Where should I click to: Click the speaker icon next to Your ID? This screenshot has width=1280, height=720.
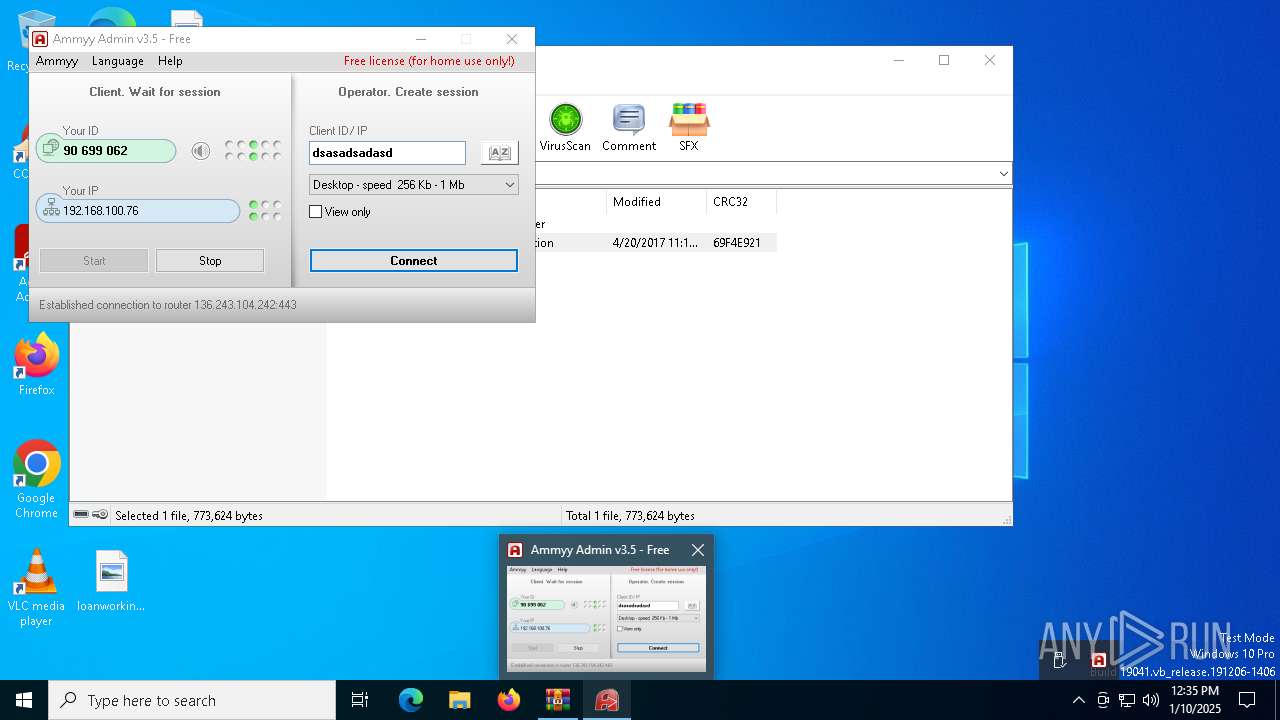pyautogui.click(x=201, y=151)
